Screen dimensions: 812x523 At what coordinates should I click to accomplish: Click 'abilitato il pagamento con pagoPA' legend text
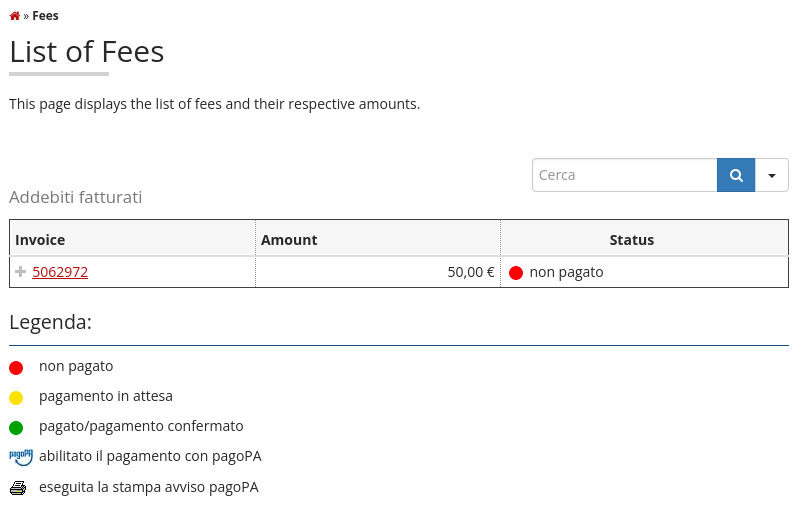(150, 456)
